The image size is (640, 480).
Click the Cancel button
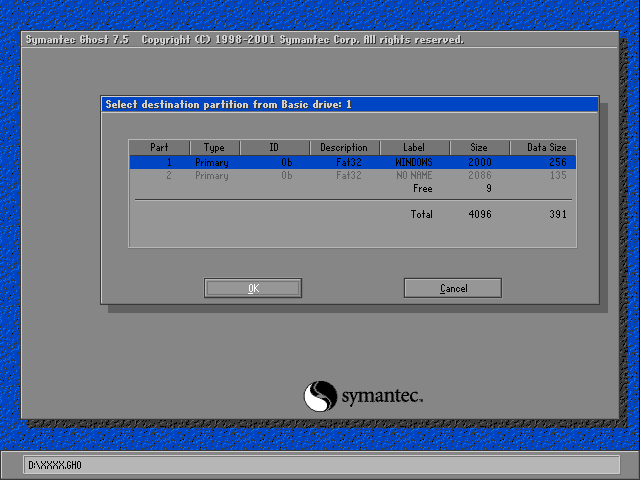click(453, 288)
